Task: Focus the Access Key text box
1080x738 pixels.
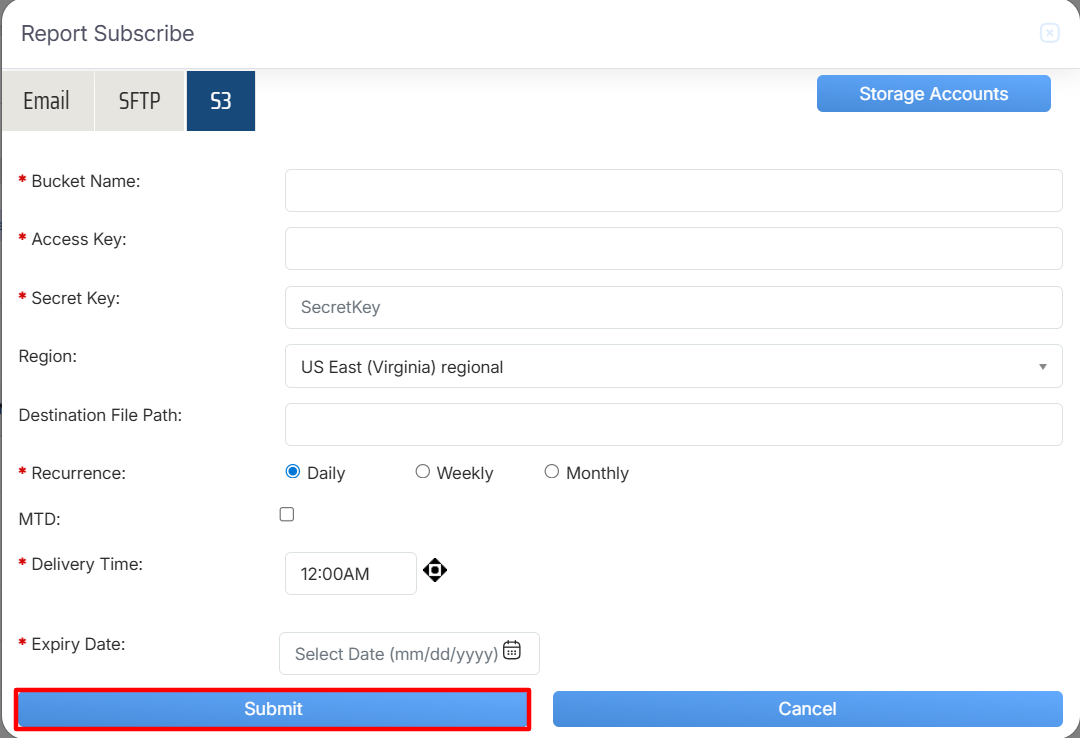Action: click(x=673, y=248)
